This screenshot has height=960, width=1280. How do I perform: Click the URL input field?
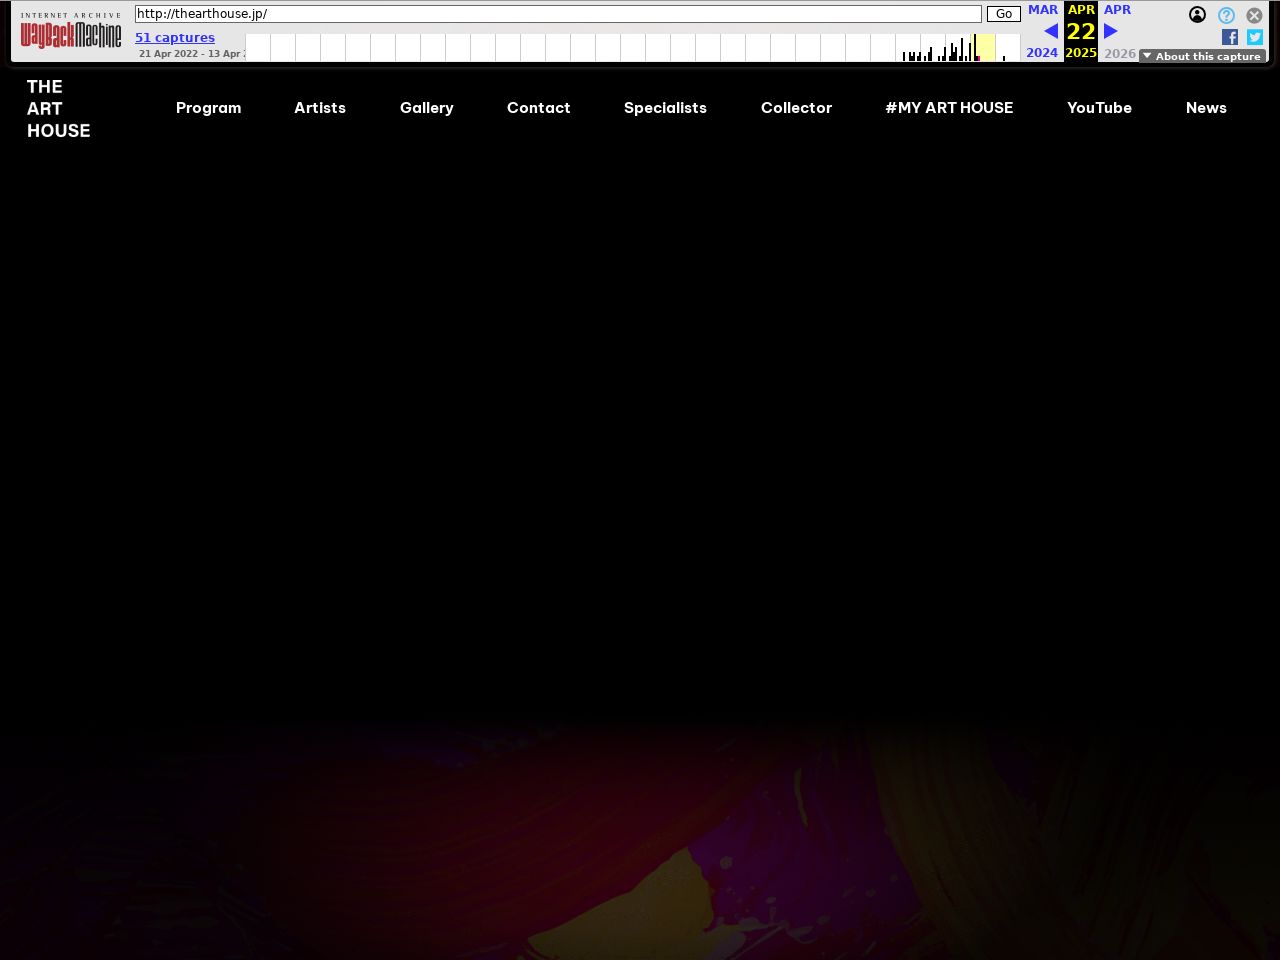point(558,14)
